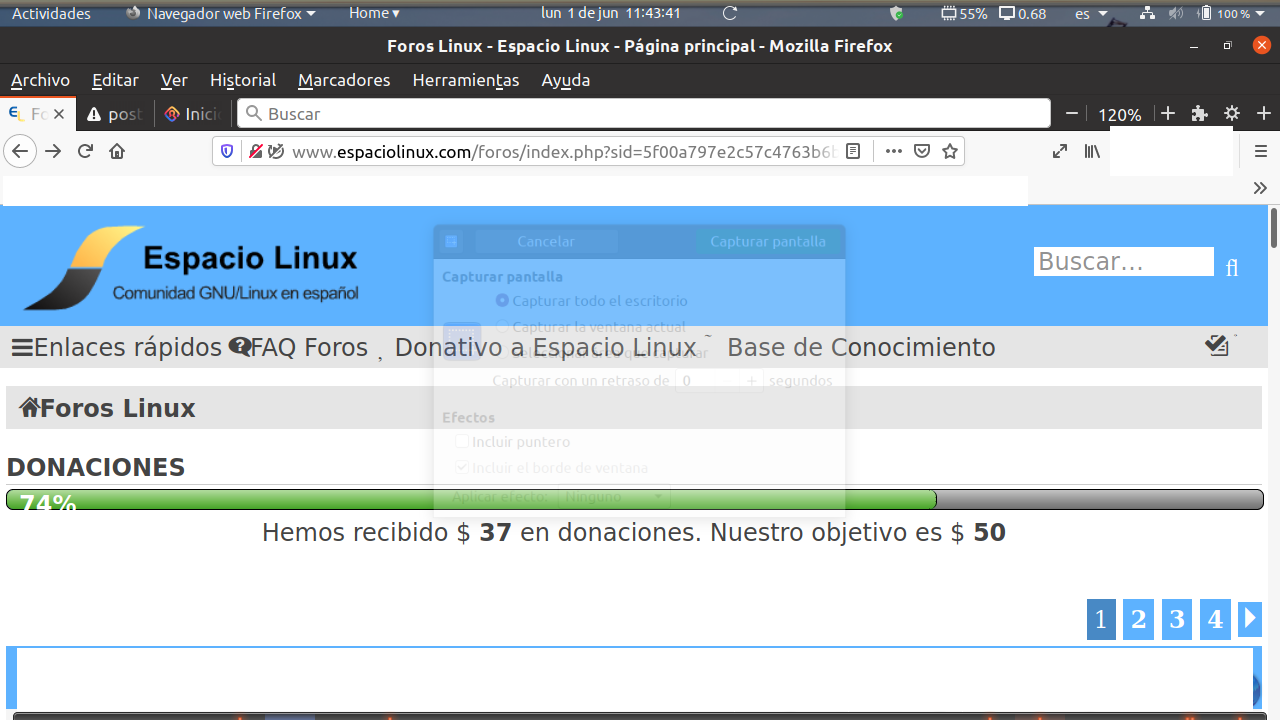
Task: Open page actions three-dot menu
Action: tap(894, 151)
